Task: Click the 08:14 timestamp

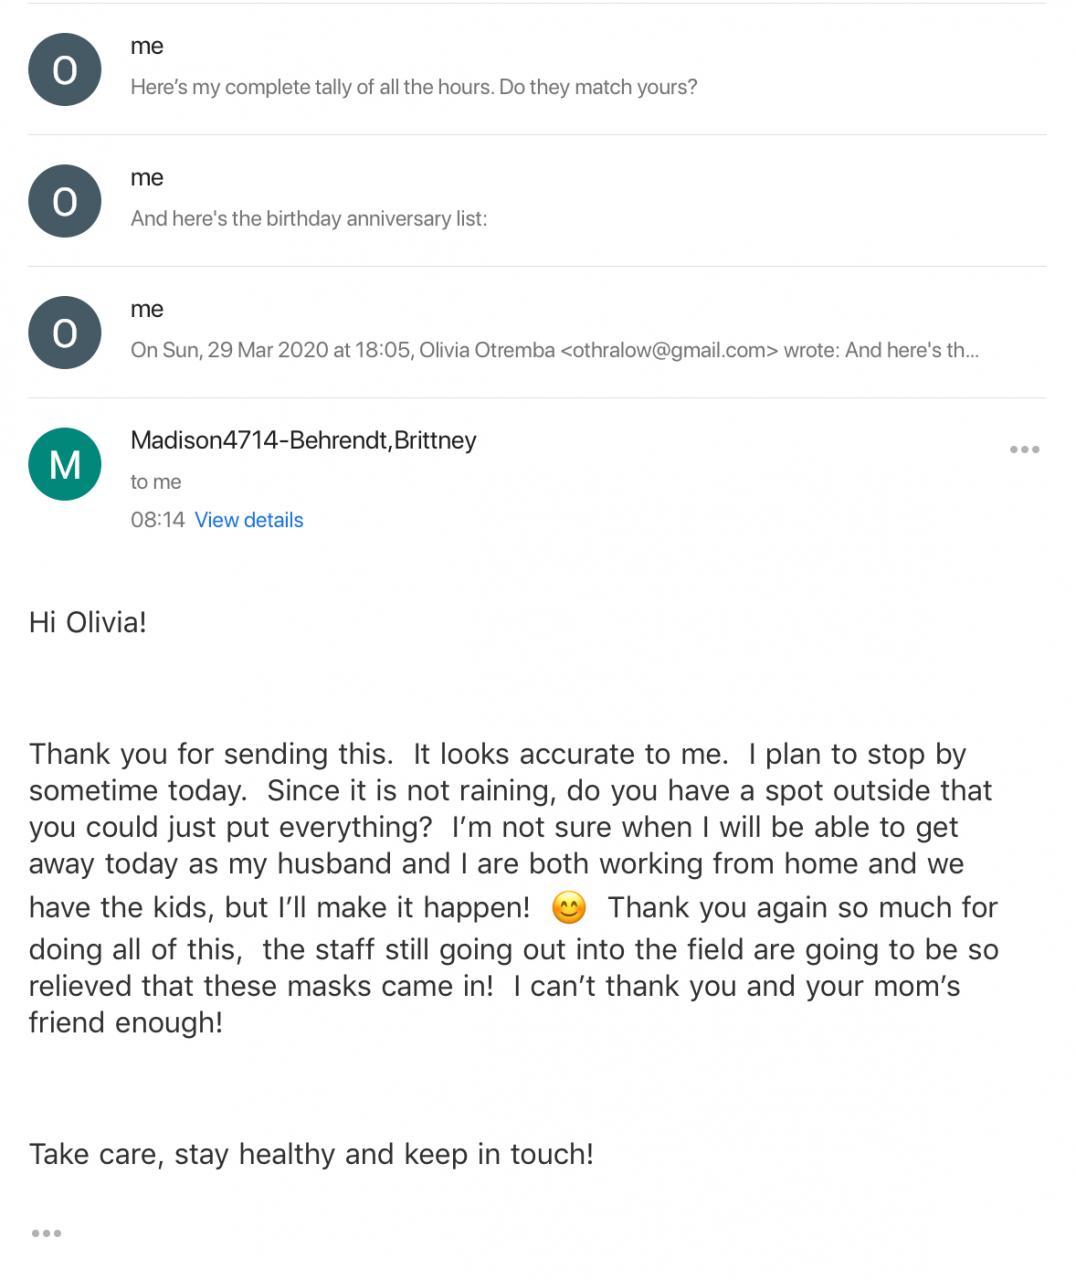Action: [157, 520]
